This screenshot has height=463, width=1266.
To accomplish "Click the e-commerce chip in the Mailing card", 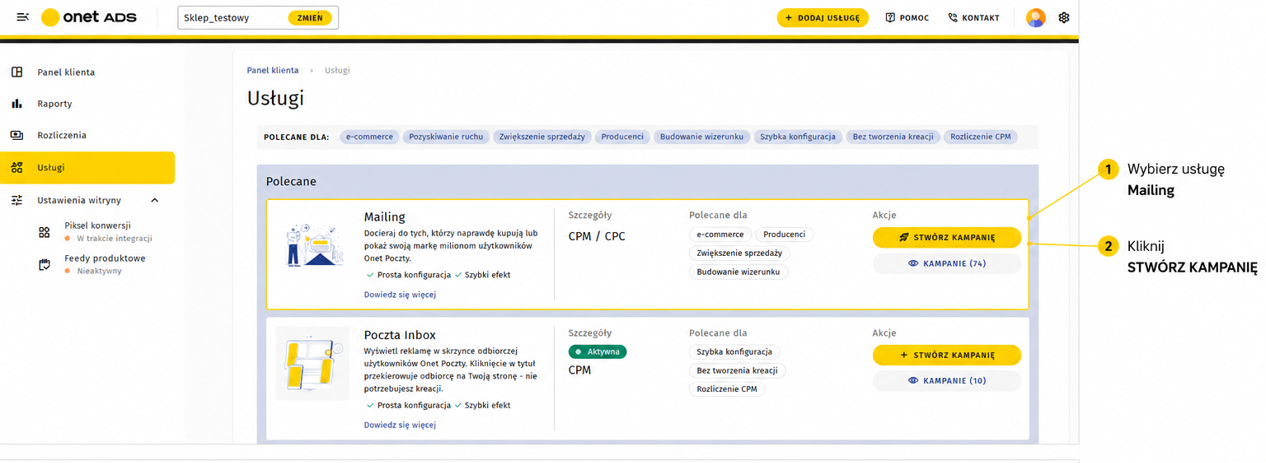I will (720, 234).
